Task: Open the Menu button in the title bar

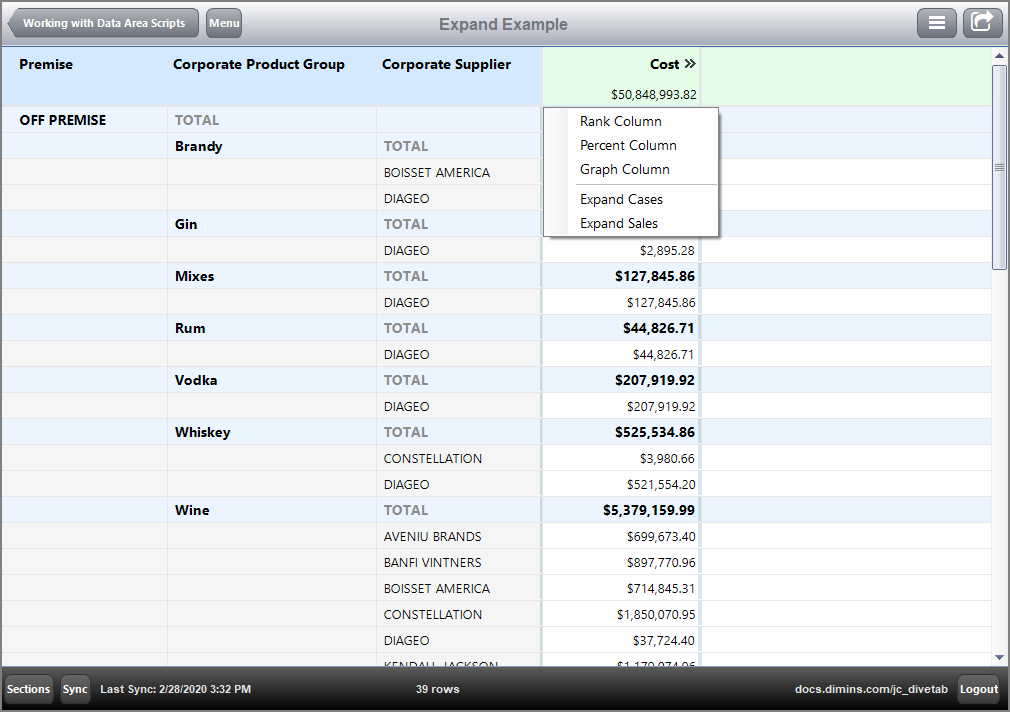Action: tap(223, 22)
